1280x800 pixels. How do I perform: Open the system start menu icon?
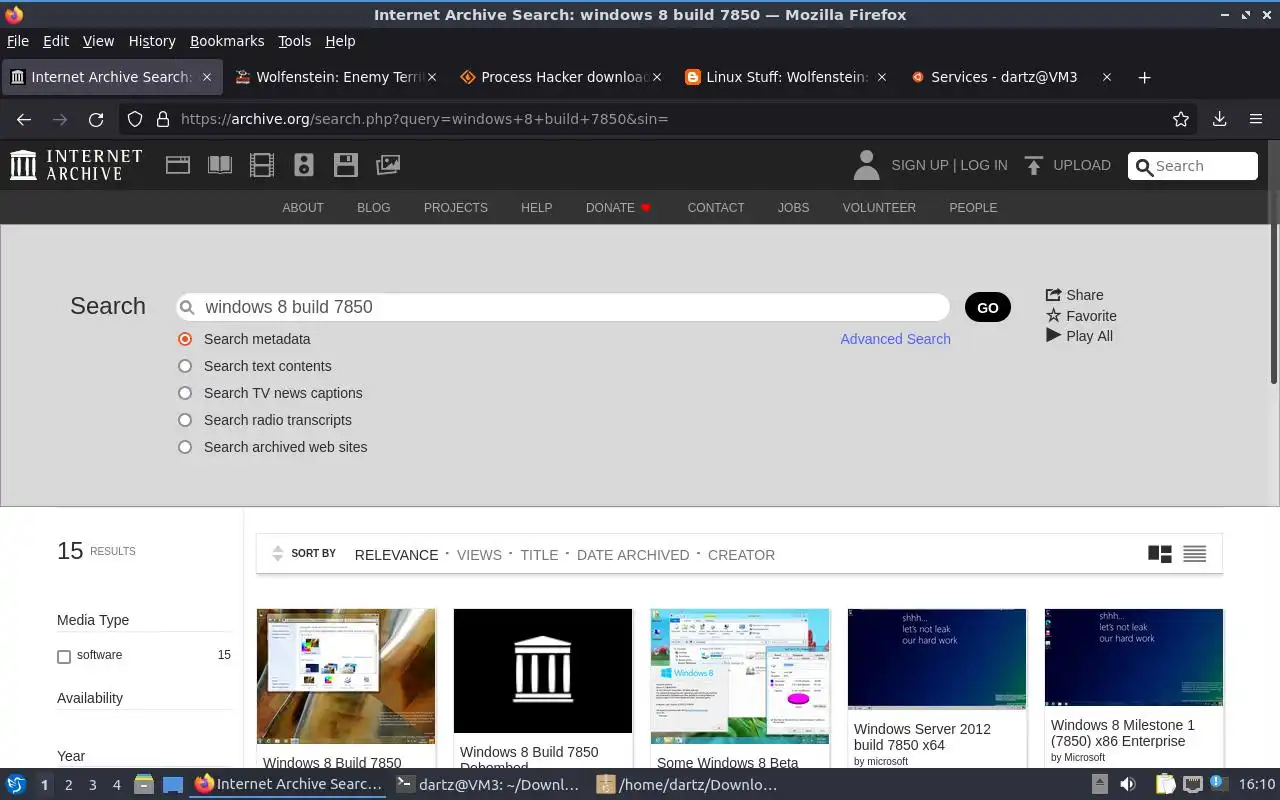click(x=16, y=784)
